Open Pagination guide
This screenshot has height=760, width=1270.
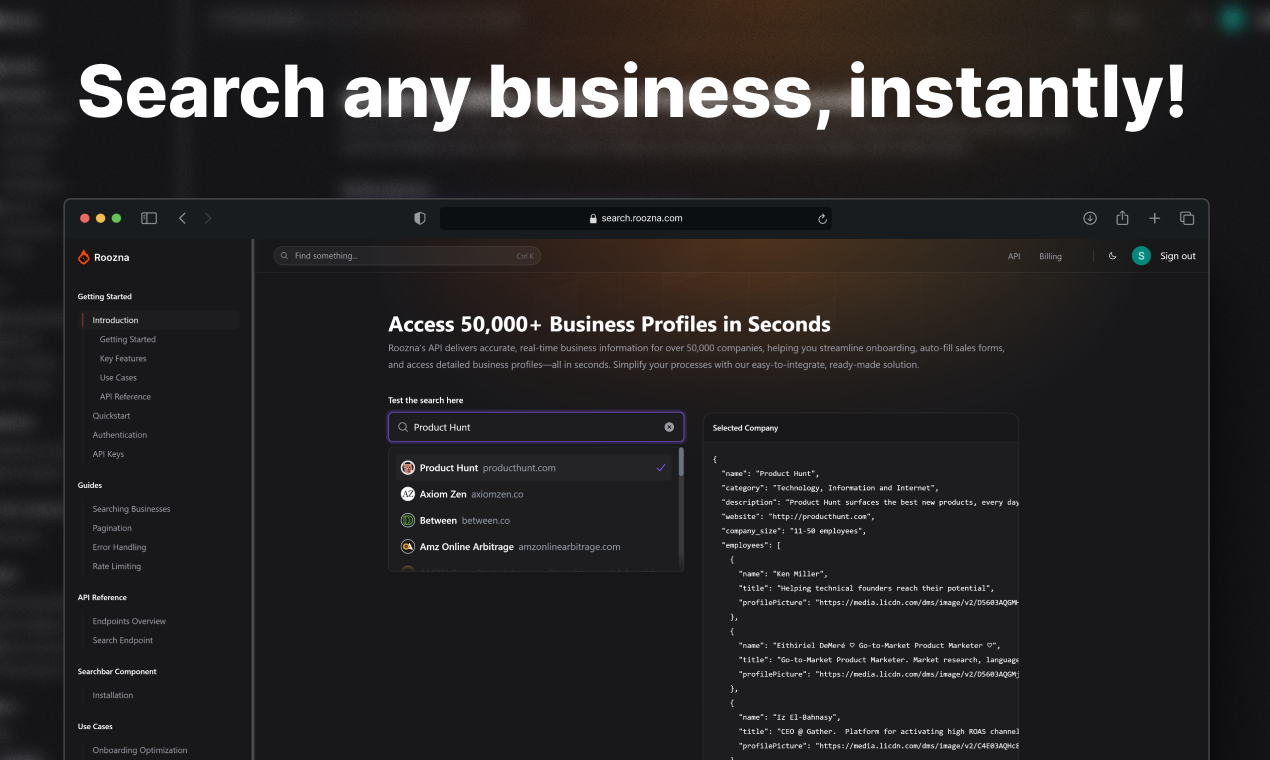coord(112,528)
